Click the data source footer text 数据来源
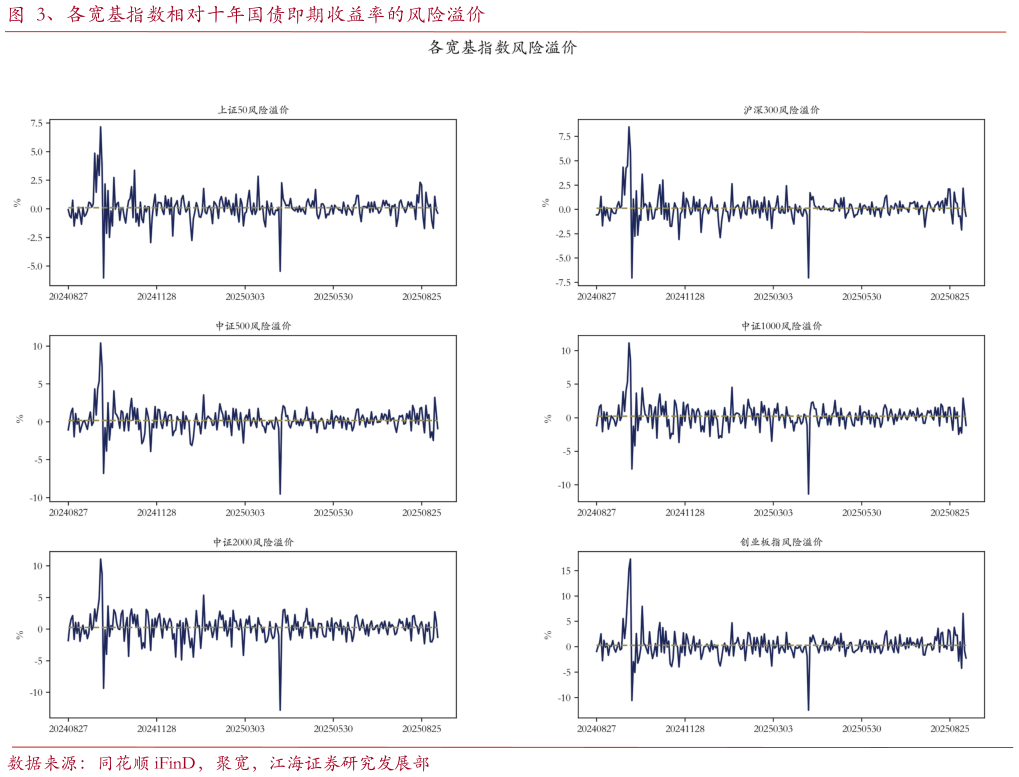1019x777 pixels. tap(218, 763)
